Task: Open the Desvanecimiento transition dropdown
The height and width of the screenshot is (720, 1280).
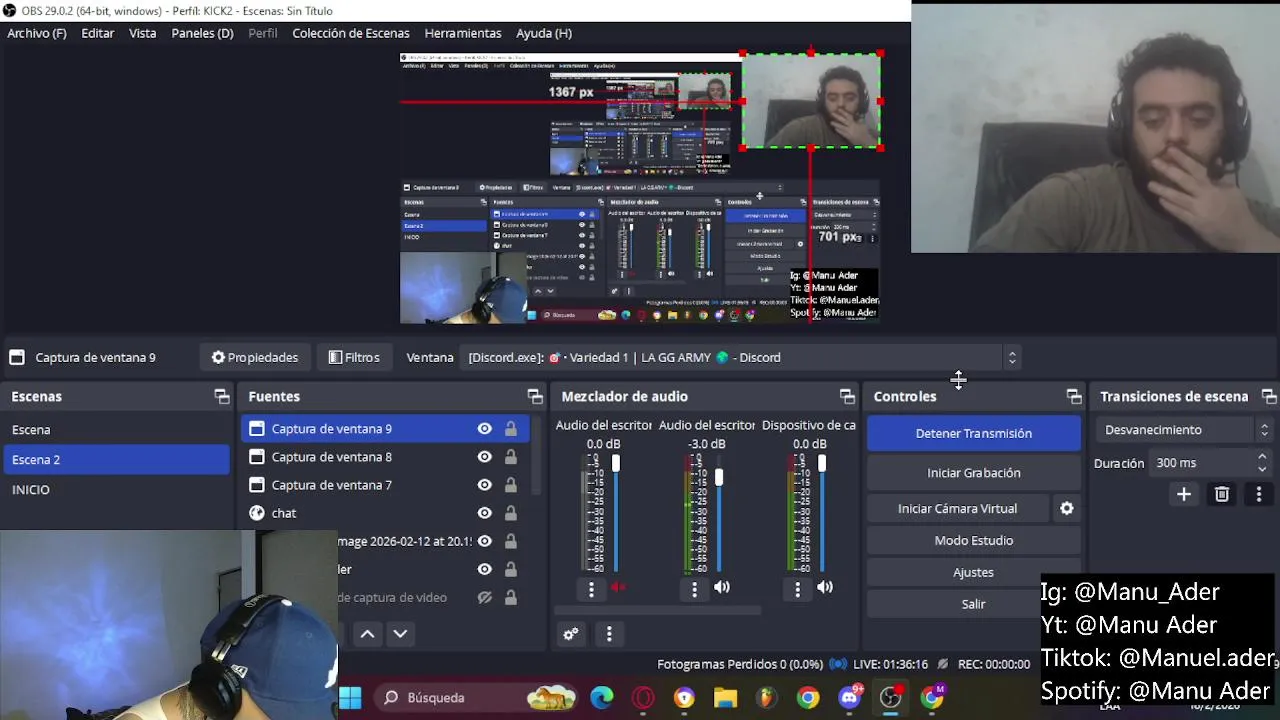Action: click(x=1185, y=430)
